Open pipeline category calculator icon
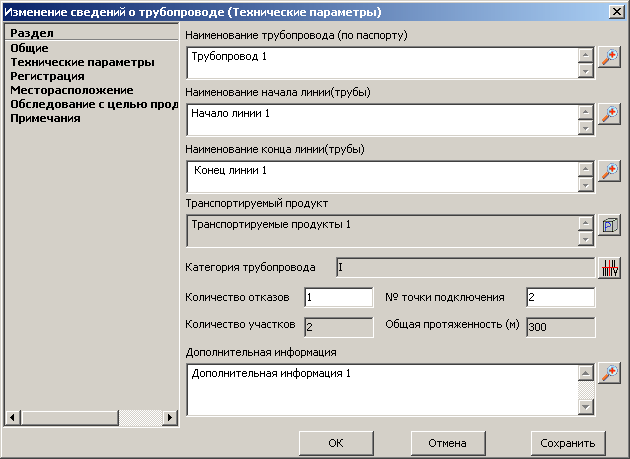 [609, 268]
